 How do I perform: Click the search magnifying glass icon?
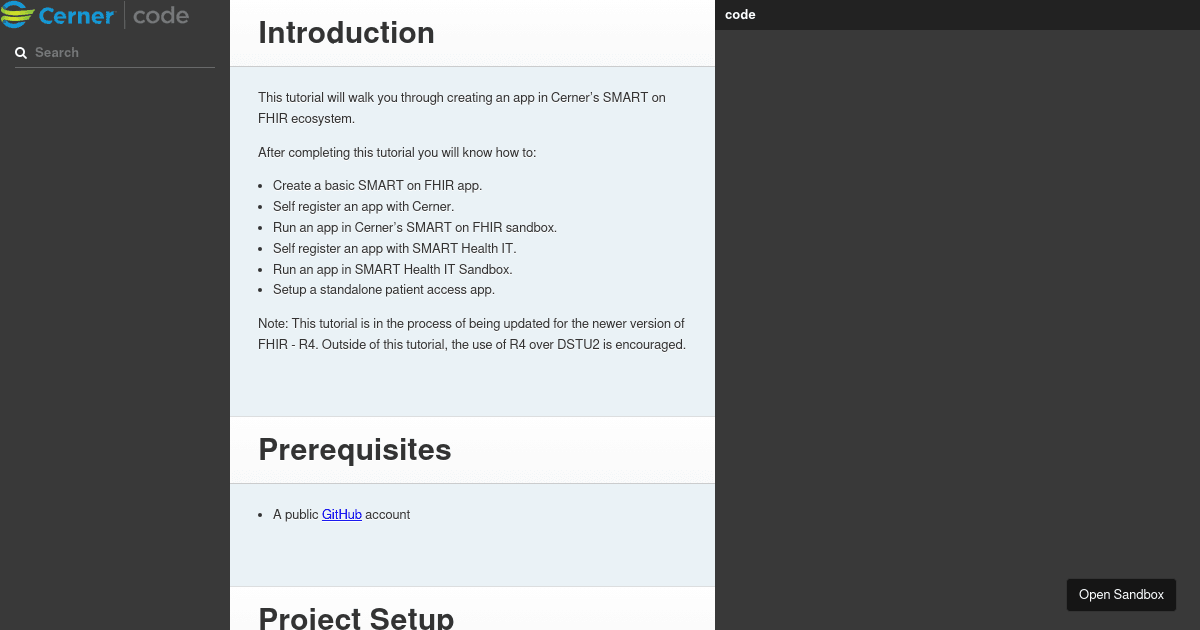21,52
